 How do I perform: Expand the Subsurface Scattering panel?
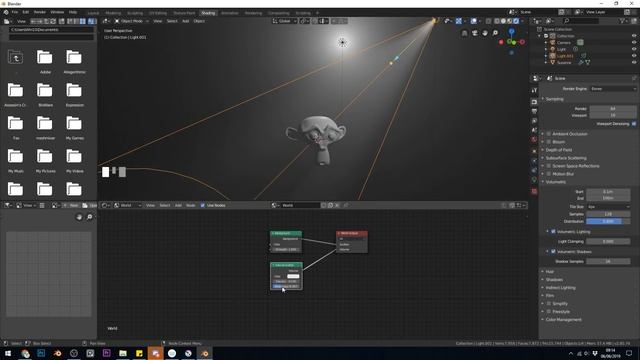[566, 158]
